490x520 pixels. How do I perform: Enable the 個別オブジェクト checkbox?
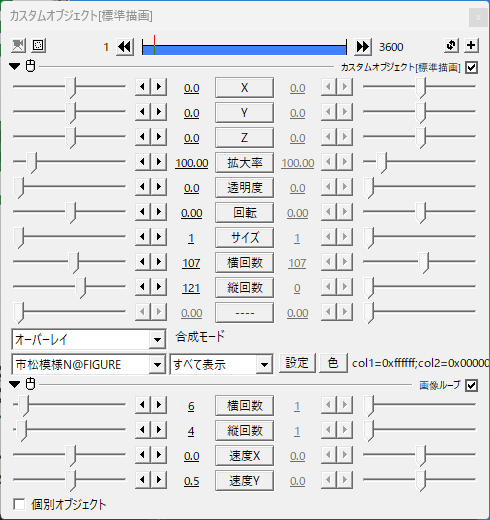coord(19,504)
